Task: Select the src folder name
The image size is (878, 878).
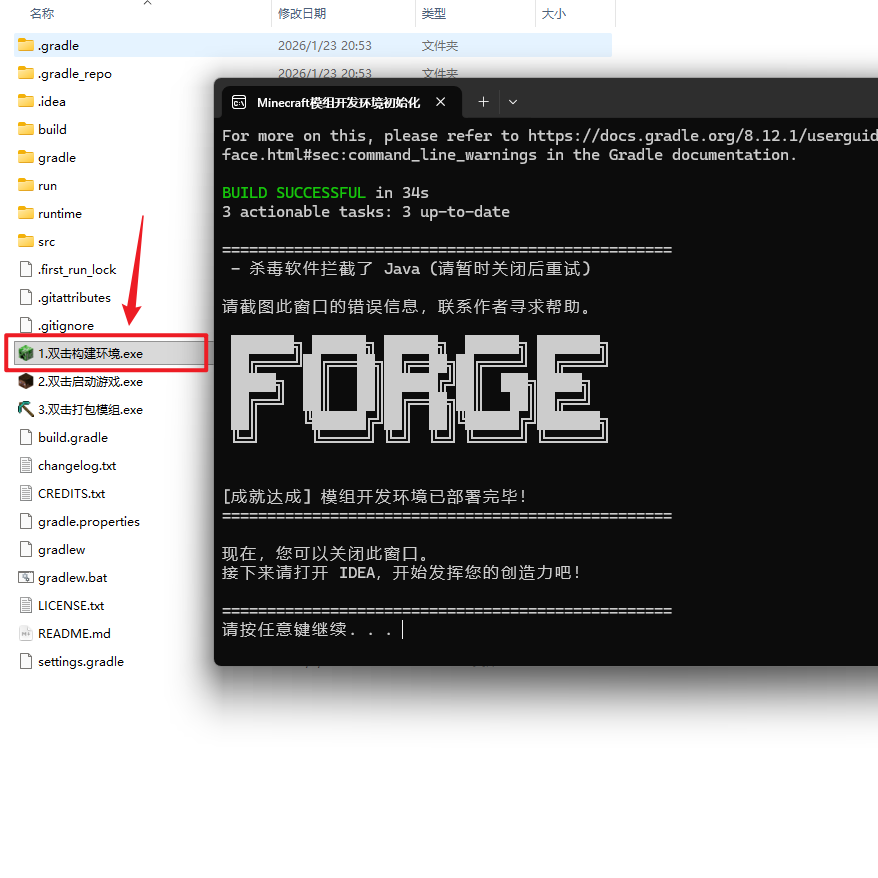Action: (x=46, y=242)
